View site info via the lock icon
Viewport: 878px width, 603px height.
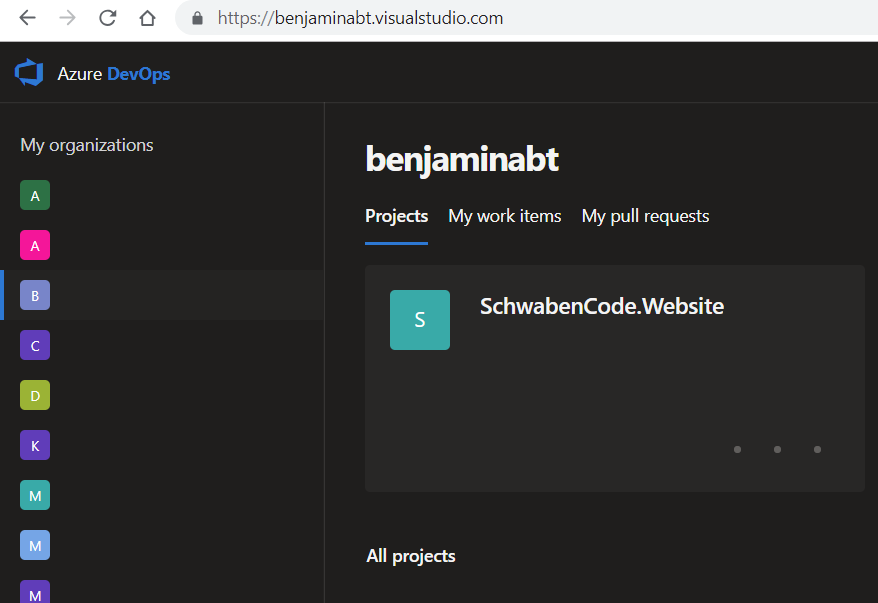pyautogui.click(x=197, y=18)
